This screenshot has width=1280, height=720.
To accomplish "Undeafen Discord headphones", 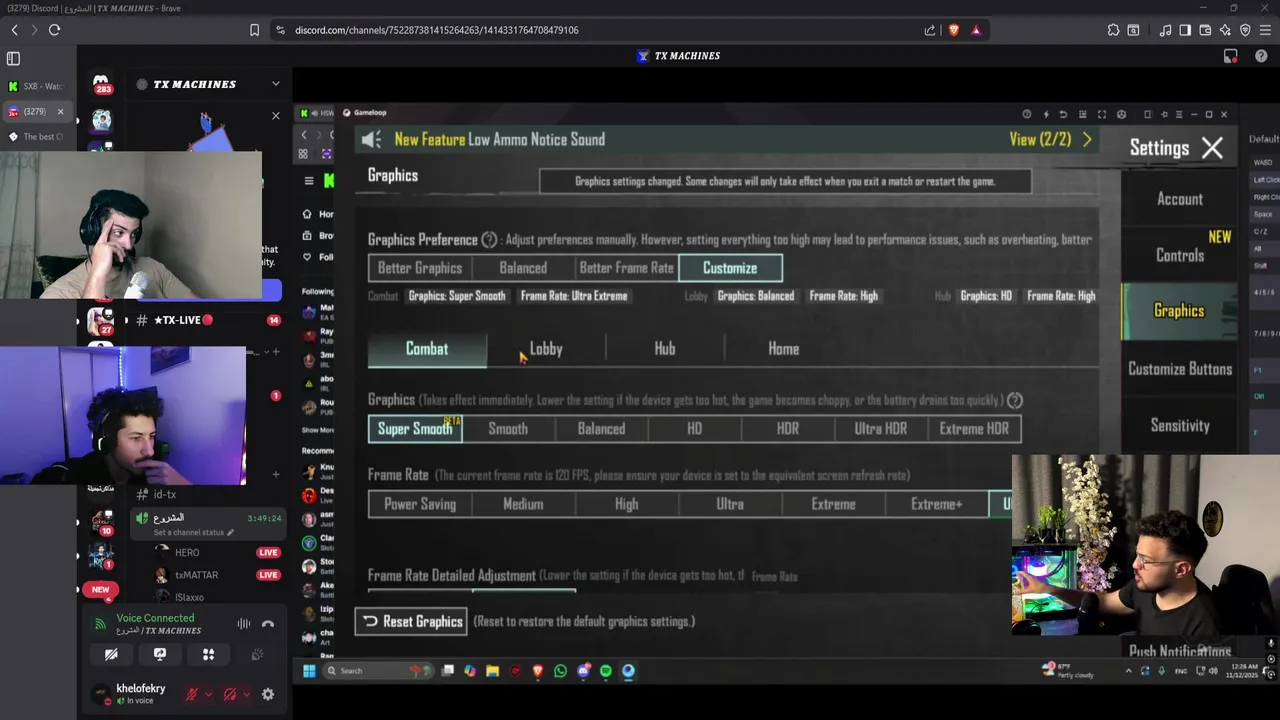I will [230, 694].
